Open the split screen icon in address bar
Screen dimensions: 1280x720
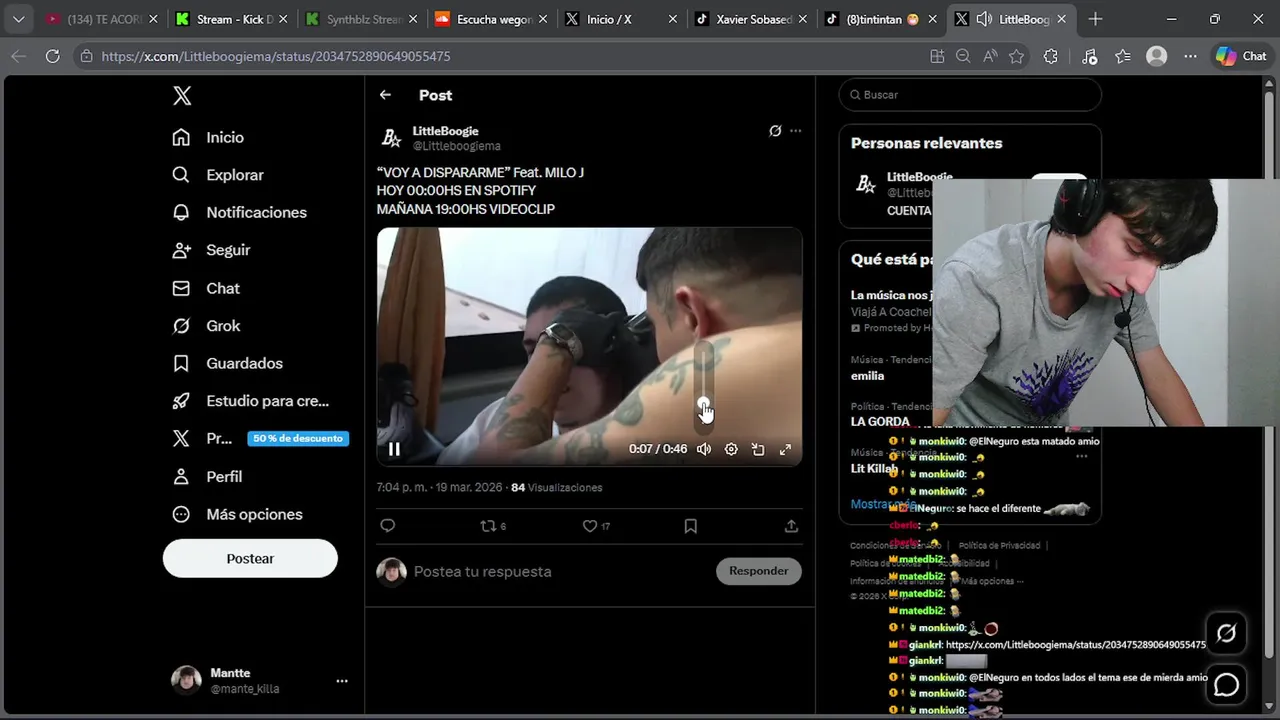[937, 57]
